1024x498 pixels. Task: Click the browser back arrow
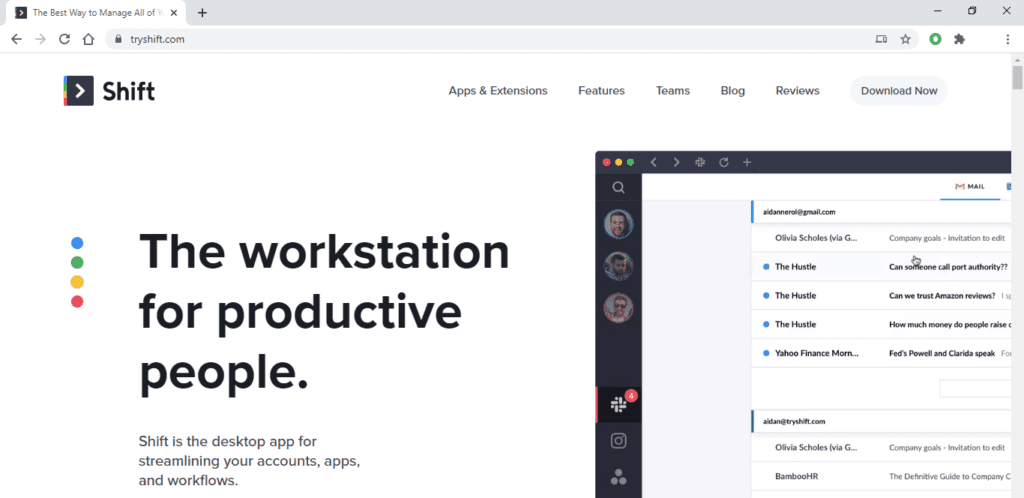click(16, 39)
